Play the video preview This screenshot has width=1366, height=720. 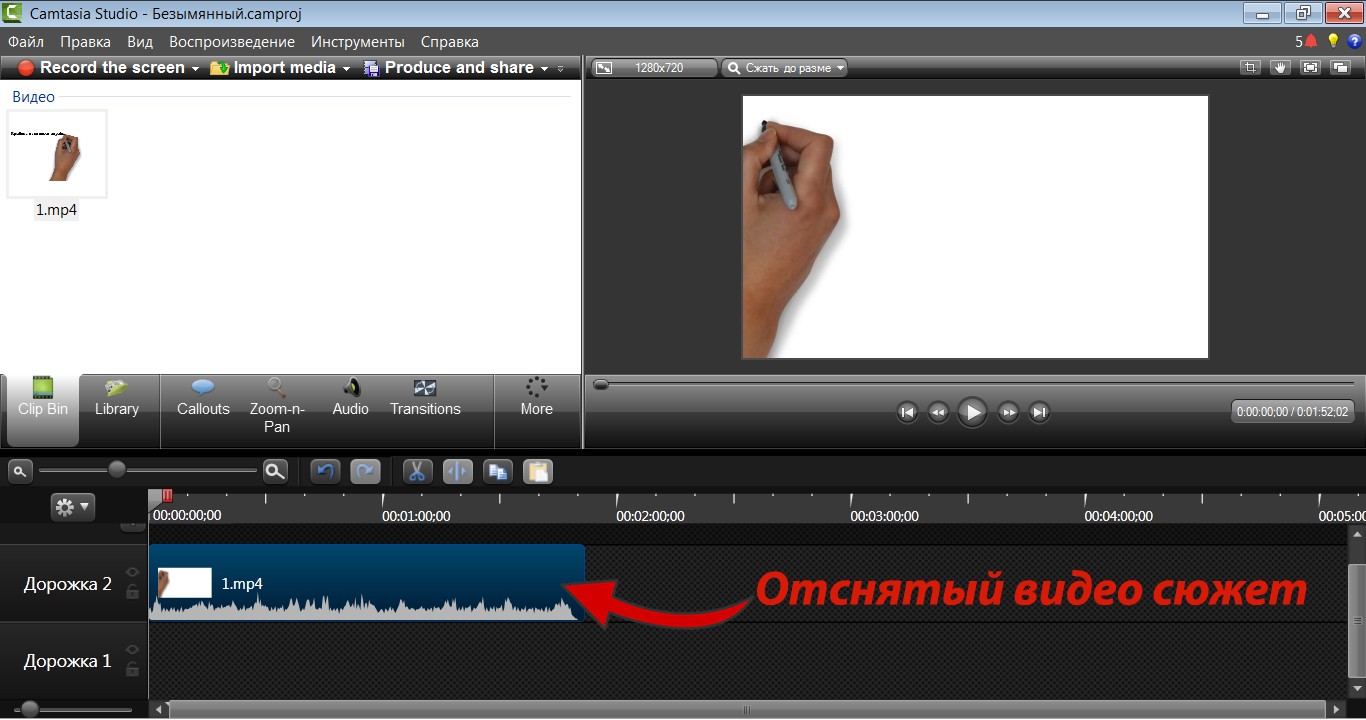point(972,412)
